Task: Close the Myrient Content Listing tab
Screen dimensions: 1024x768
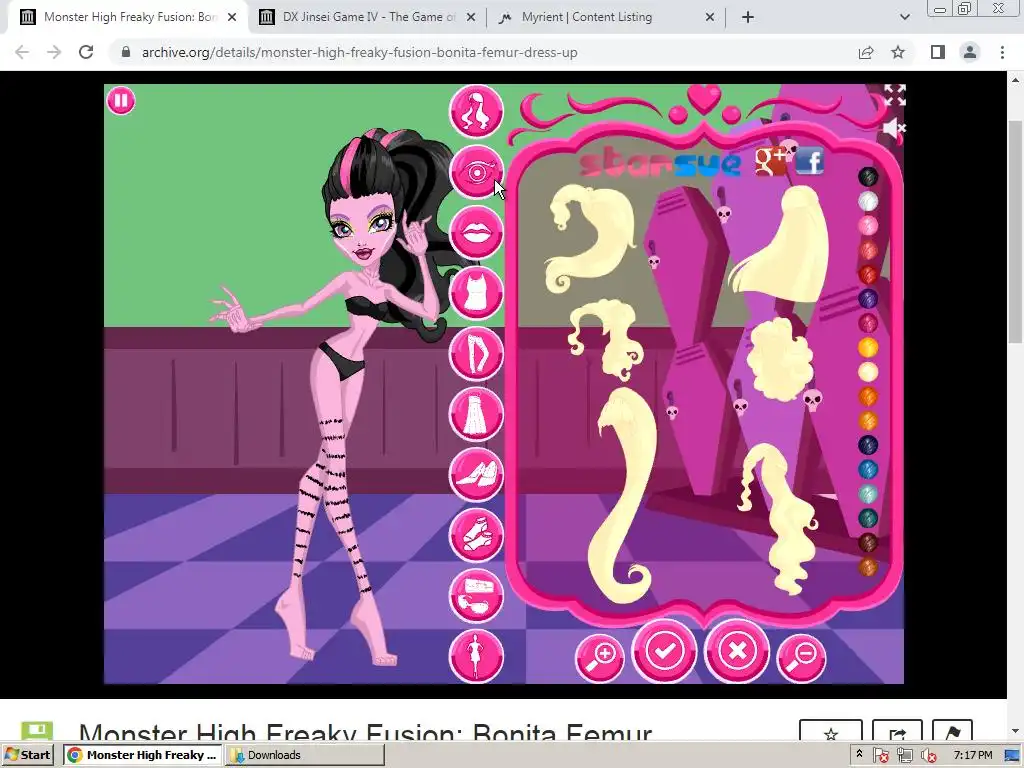Action: 710,18
